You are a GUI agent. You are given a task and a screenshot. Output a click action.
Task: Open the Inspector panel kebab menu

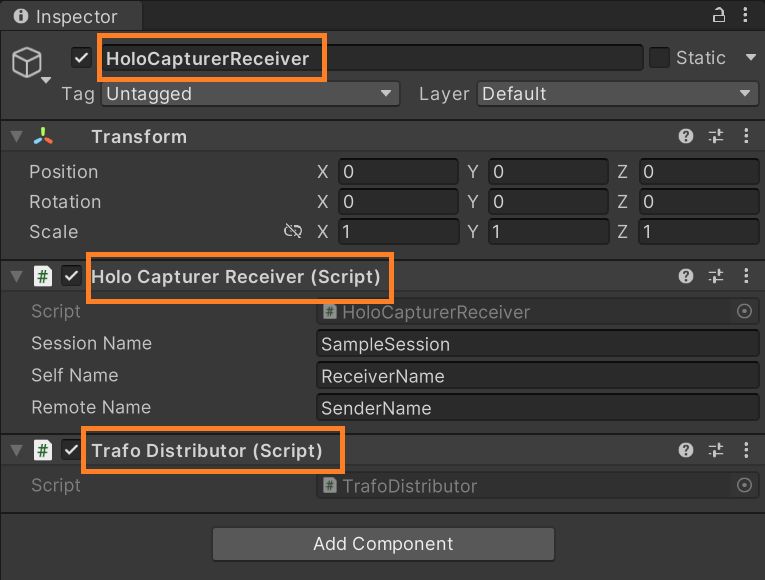[x=746, y=16]
